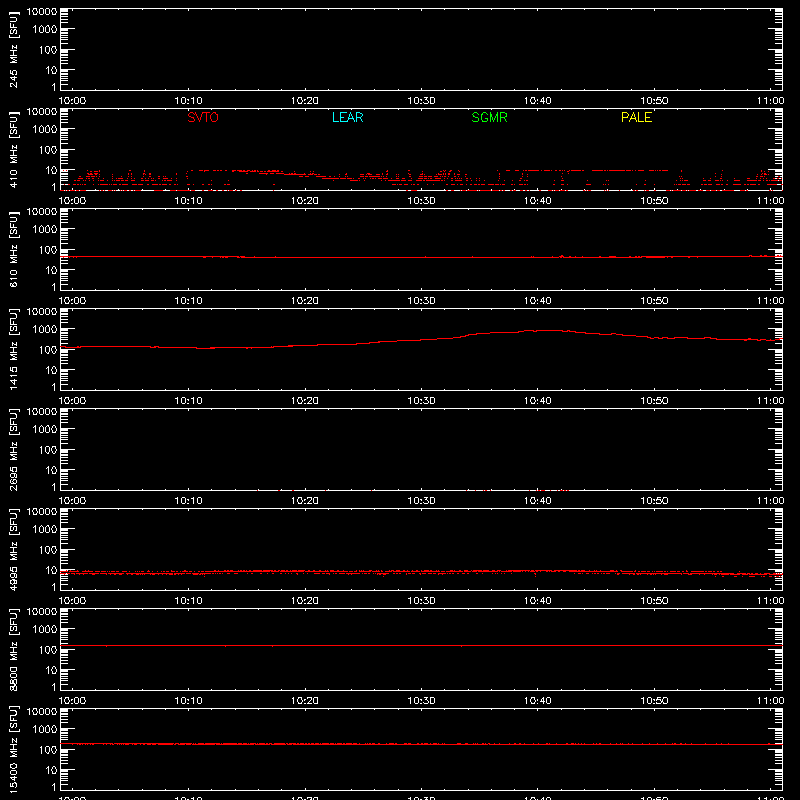
Task: Click the 10:40 time label of 610 MHz panel
Action: [x=537, y=301]
